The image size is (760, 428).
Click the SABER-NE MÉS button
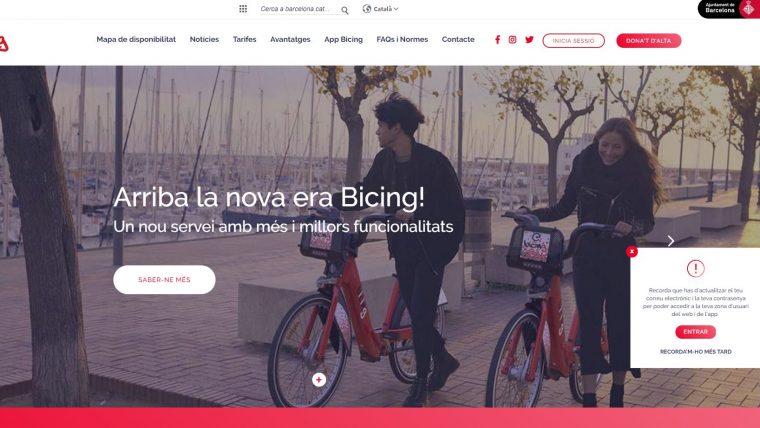pyautogui.click(x=164, y=280)
